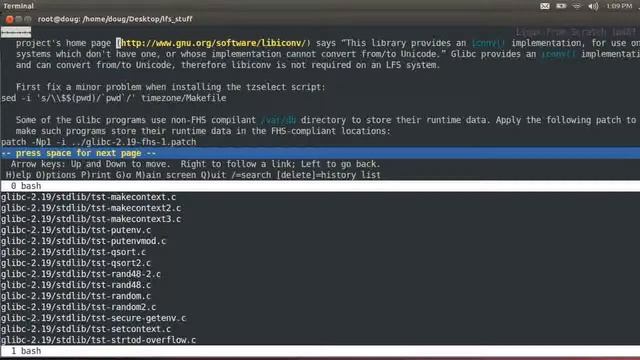Click the line tst-setcontext.c

(x=86, y=329)
